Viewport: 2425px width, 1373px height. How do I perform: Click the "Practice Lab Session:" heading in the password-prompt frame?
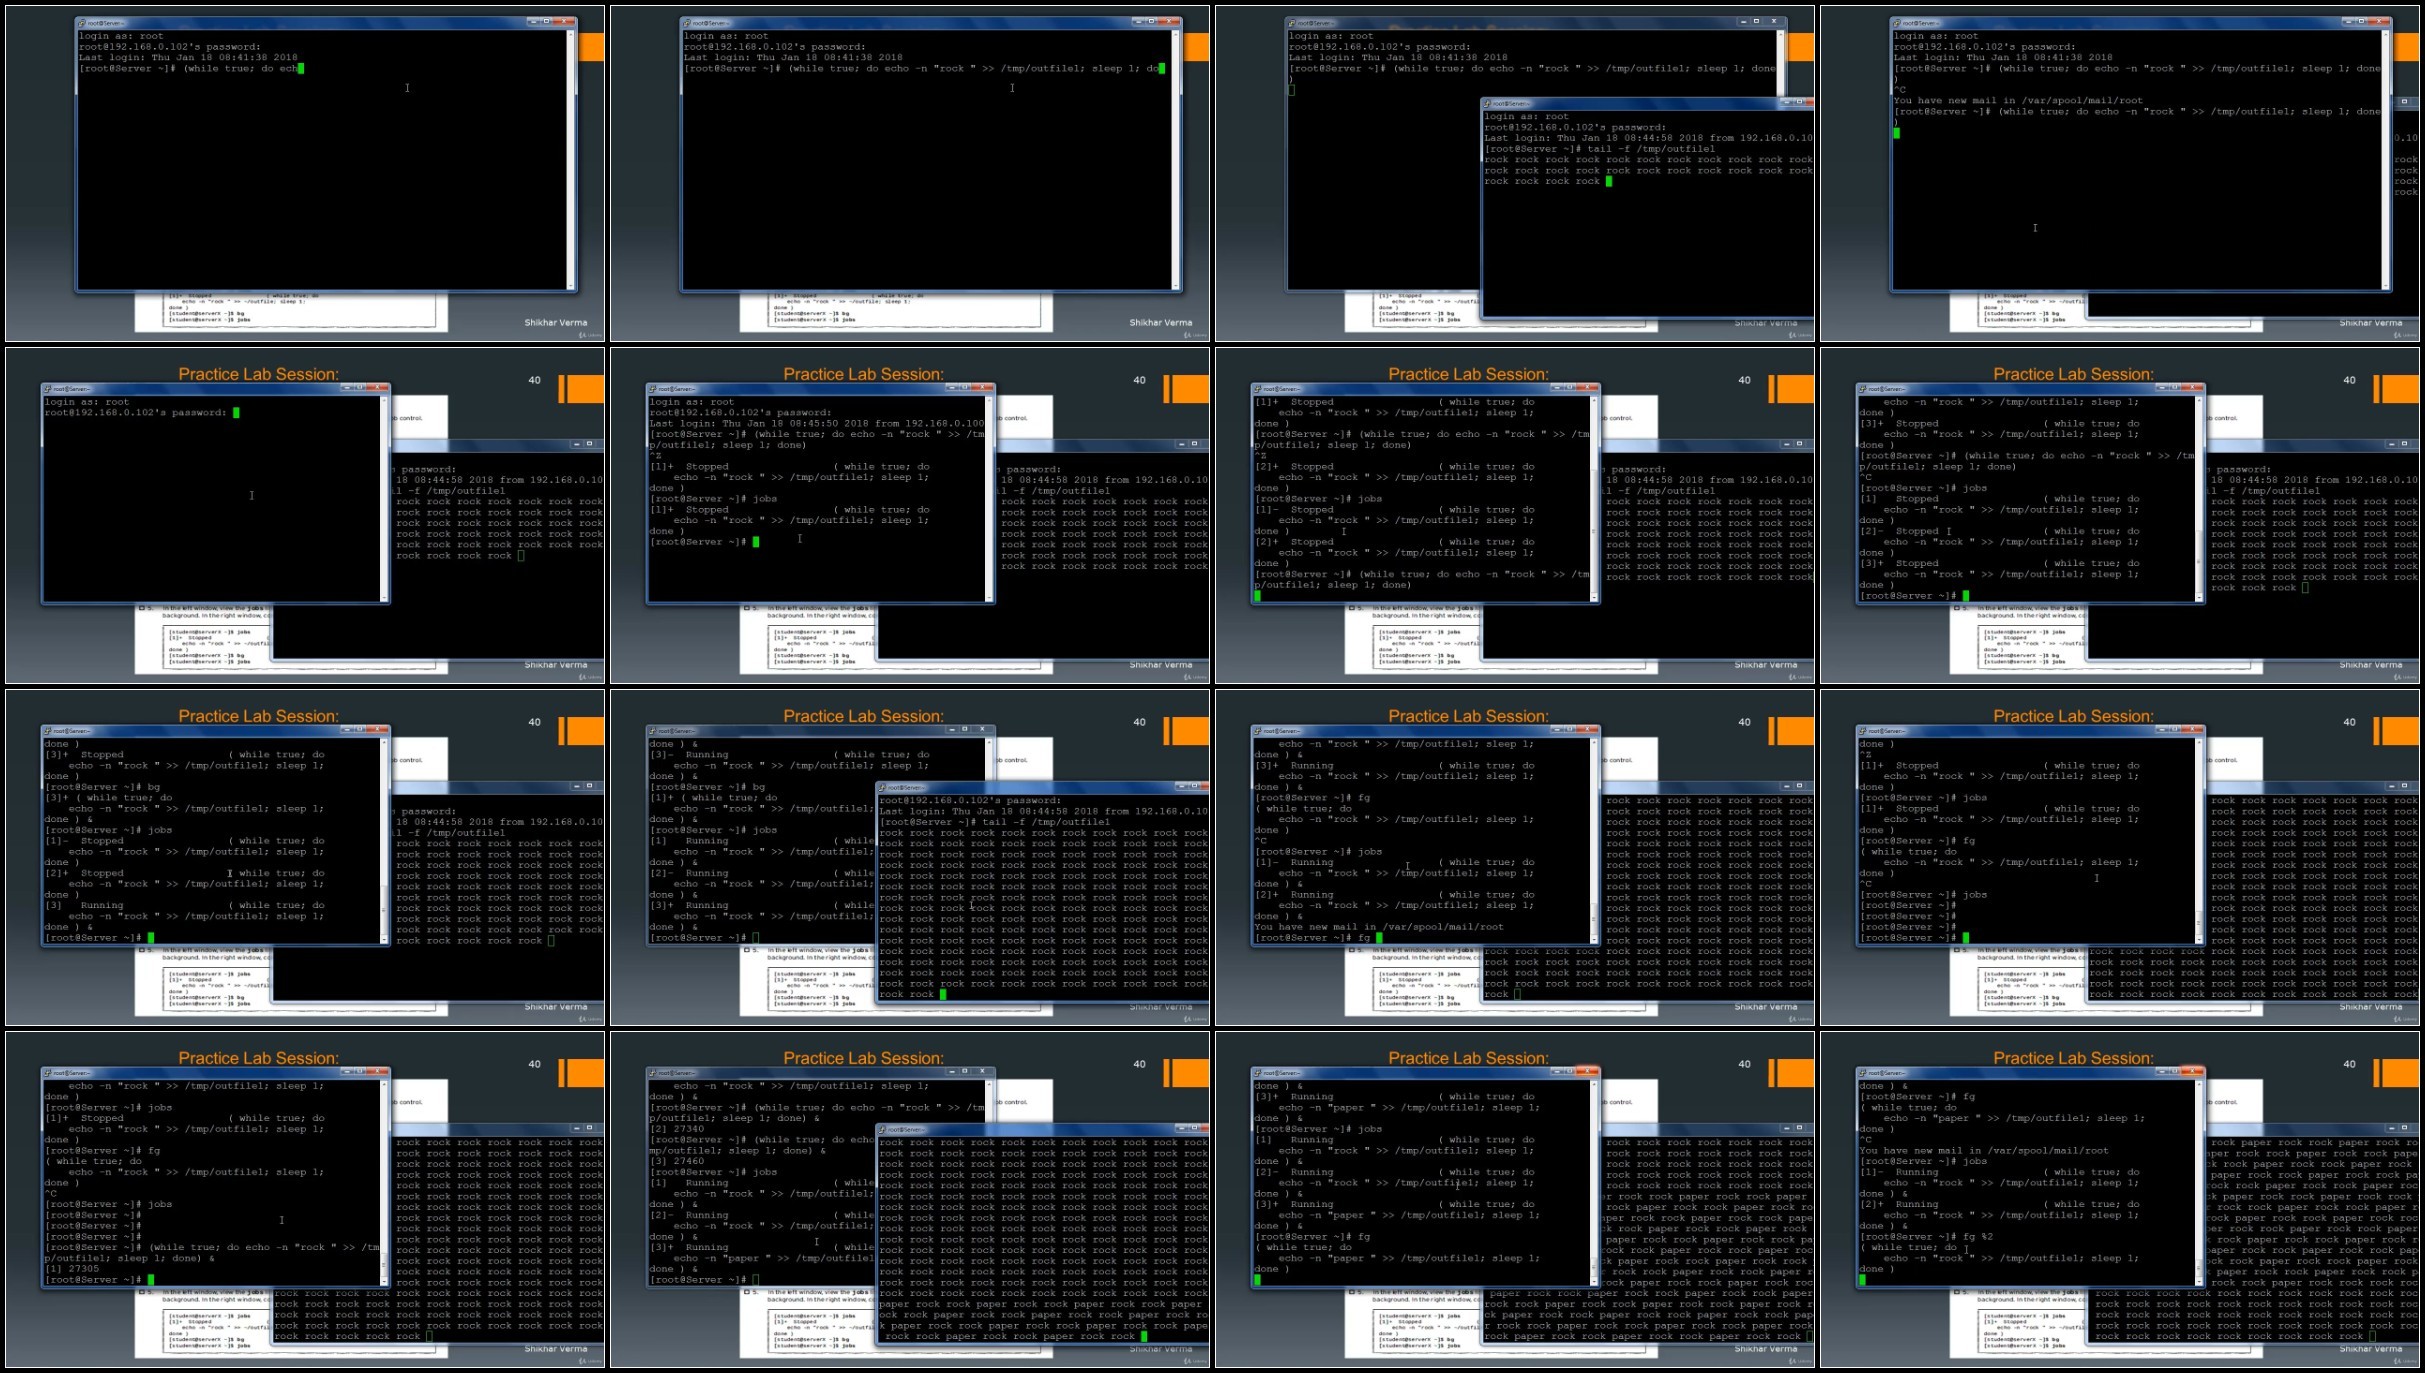[258, 374]
